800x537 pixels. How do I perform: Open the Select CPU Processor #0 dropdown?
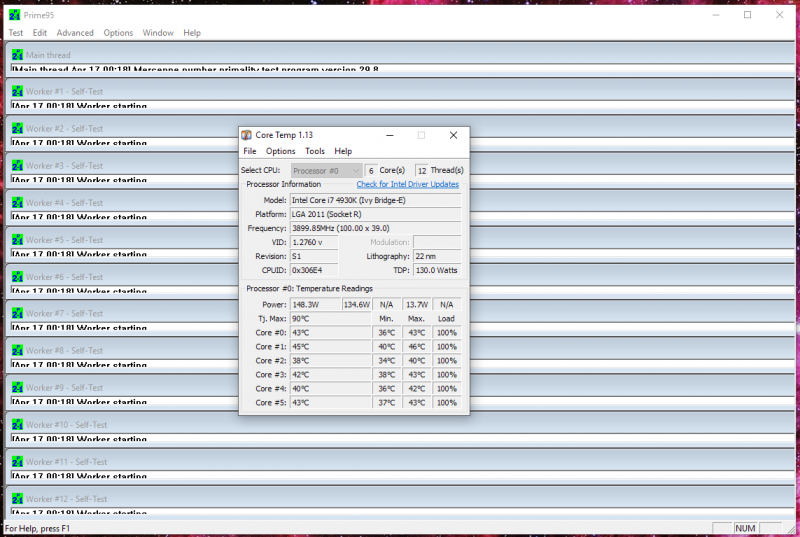pos(327,170)
